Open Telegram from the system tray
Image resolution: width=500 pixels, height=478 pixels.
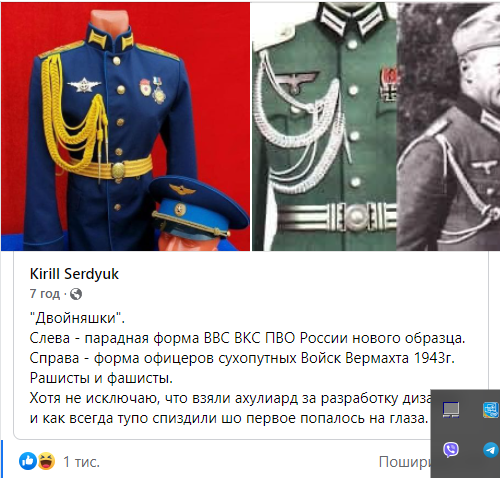pyautogui.click(x=491, y=449)
